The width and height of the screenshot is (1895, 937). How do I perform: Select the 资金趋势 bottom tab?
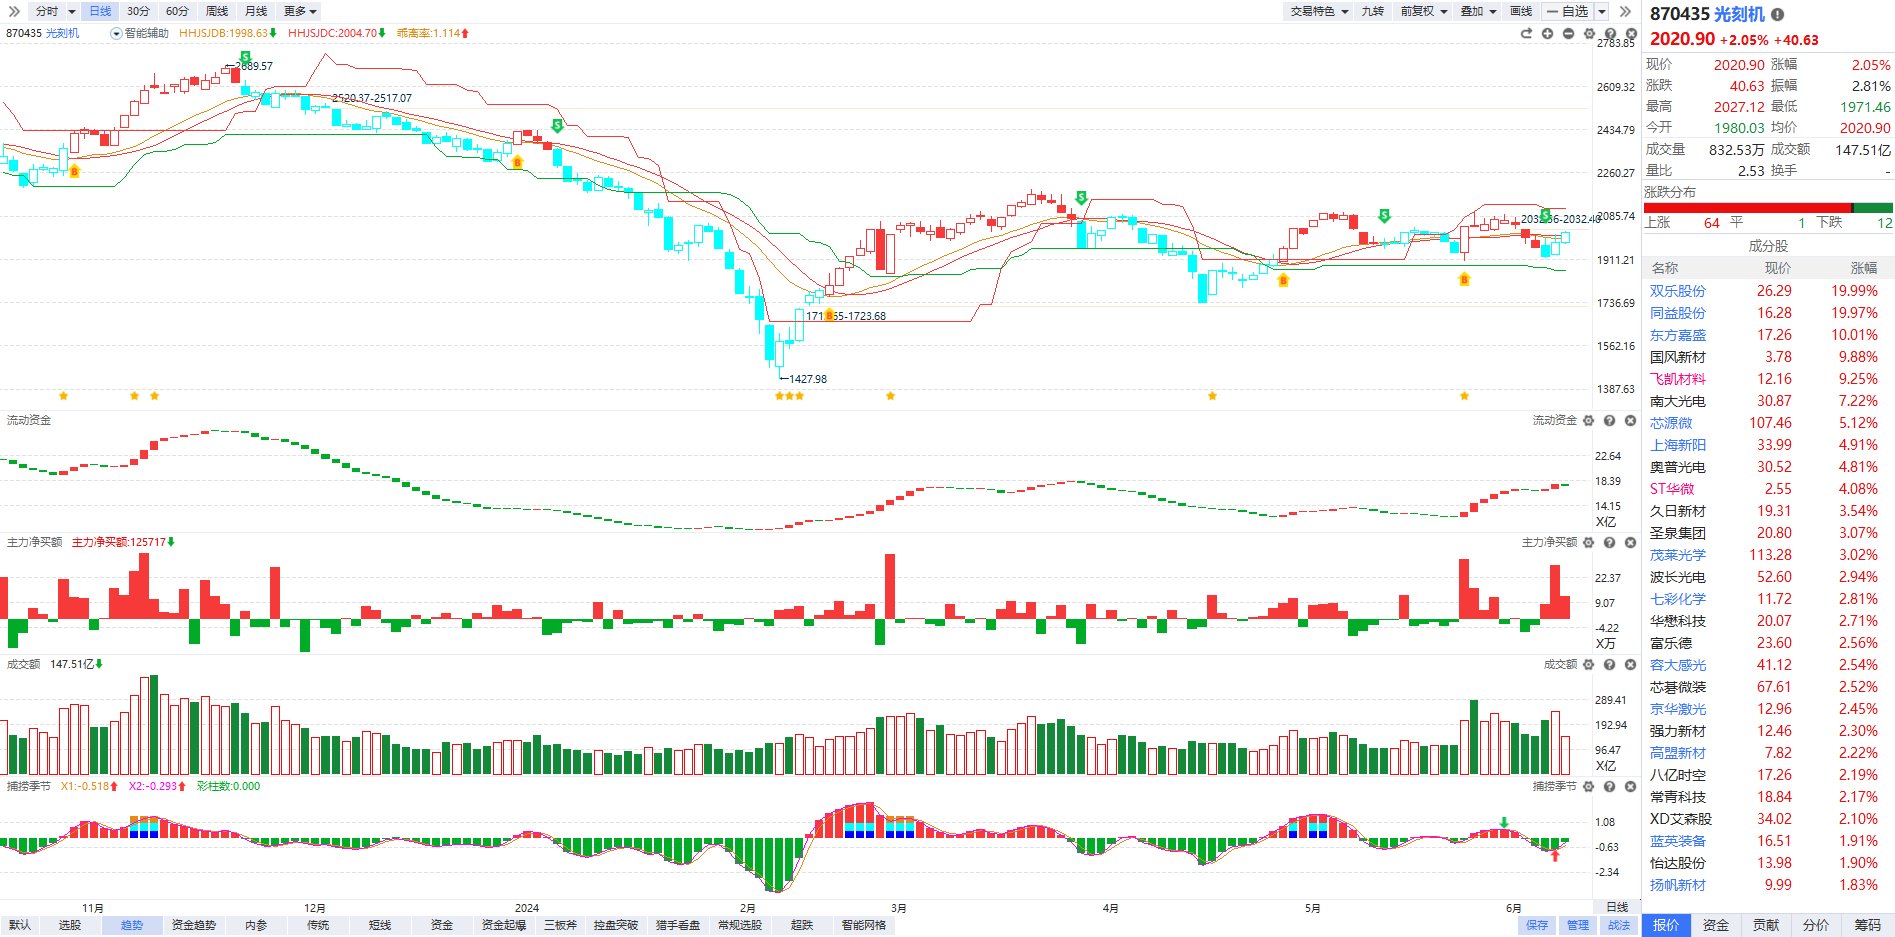(194, 925)
